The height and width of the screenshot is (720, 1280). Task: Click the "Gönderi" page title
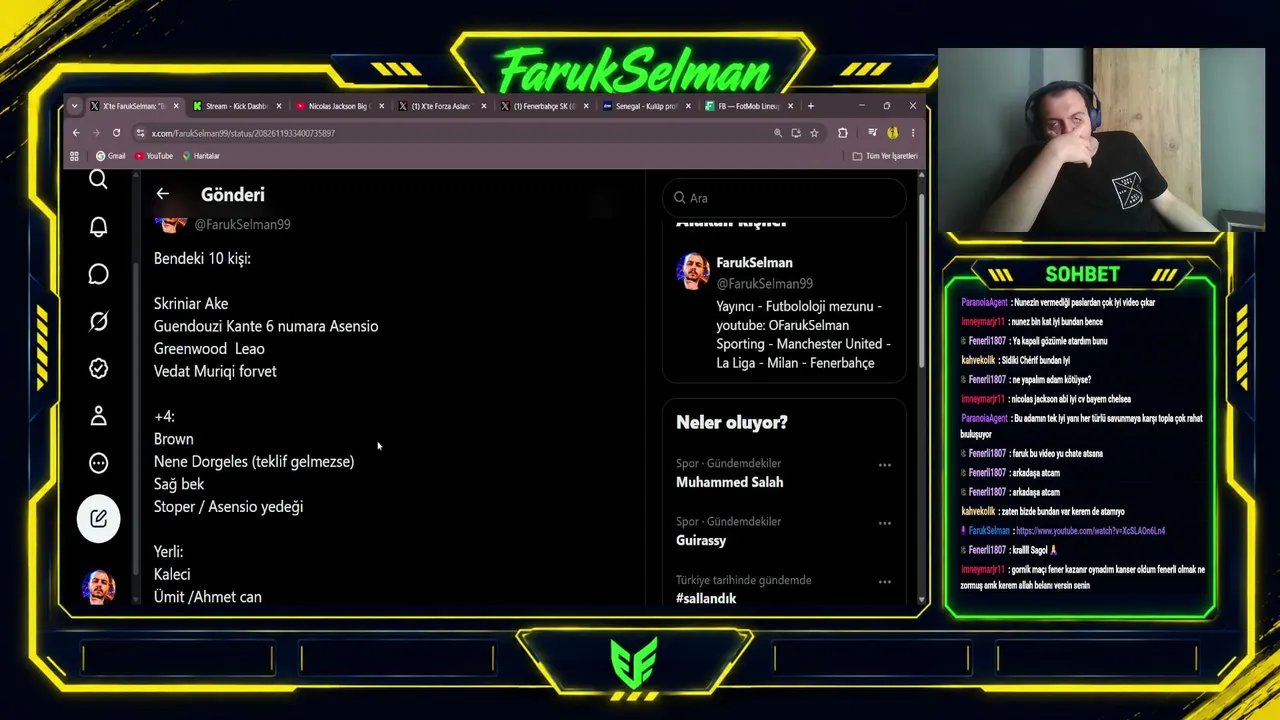tap(233, 195)
